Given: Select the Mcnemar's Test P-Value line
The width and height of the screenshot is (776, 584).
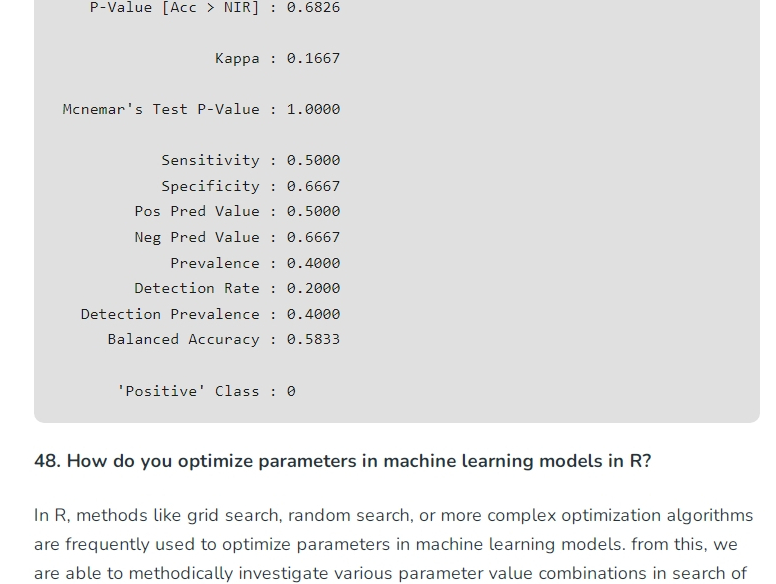Looking at the screenshot, I should click(x=201, y=109).
